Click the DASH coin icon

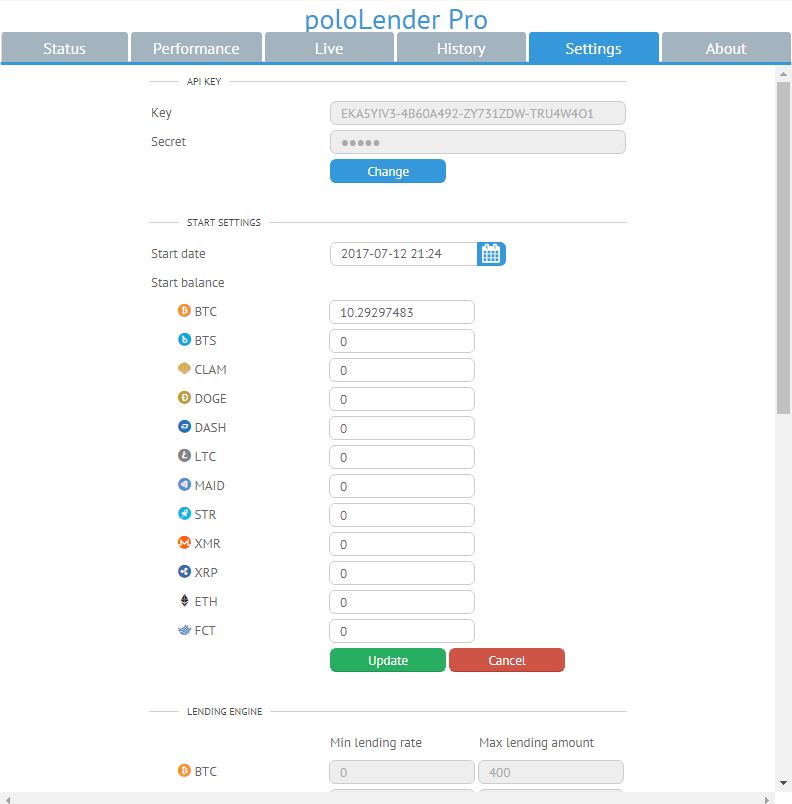pos(184,427)
